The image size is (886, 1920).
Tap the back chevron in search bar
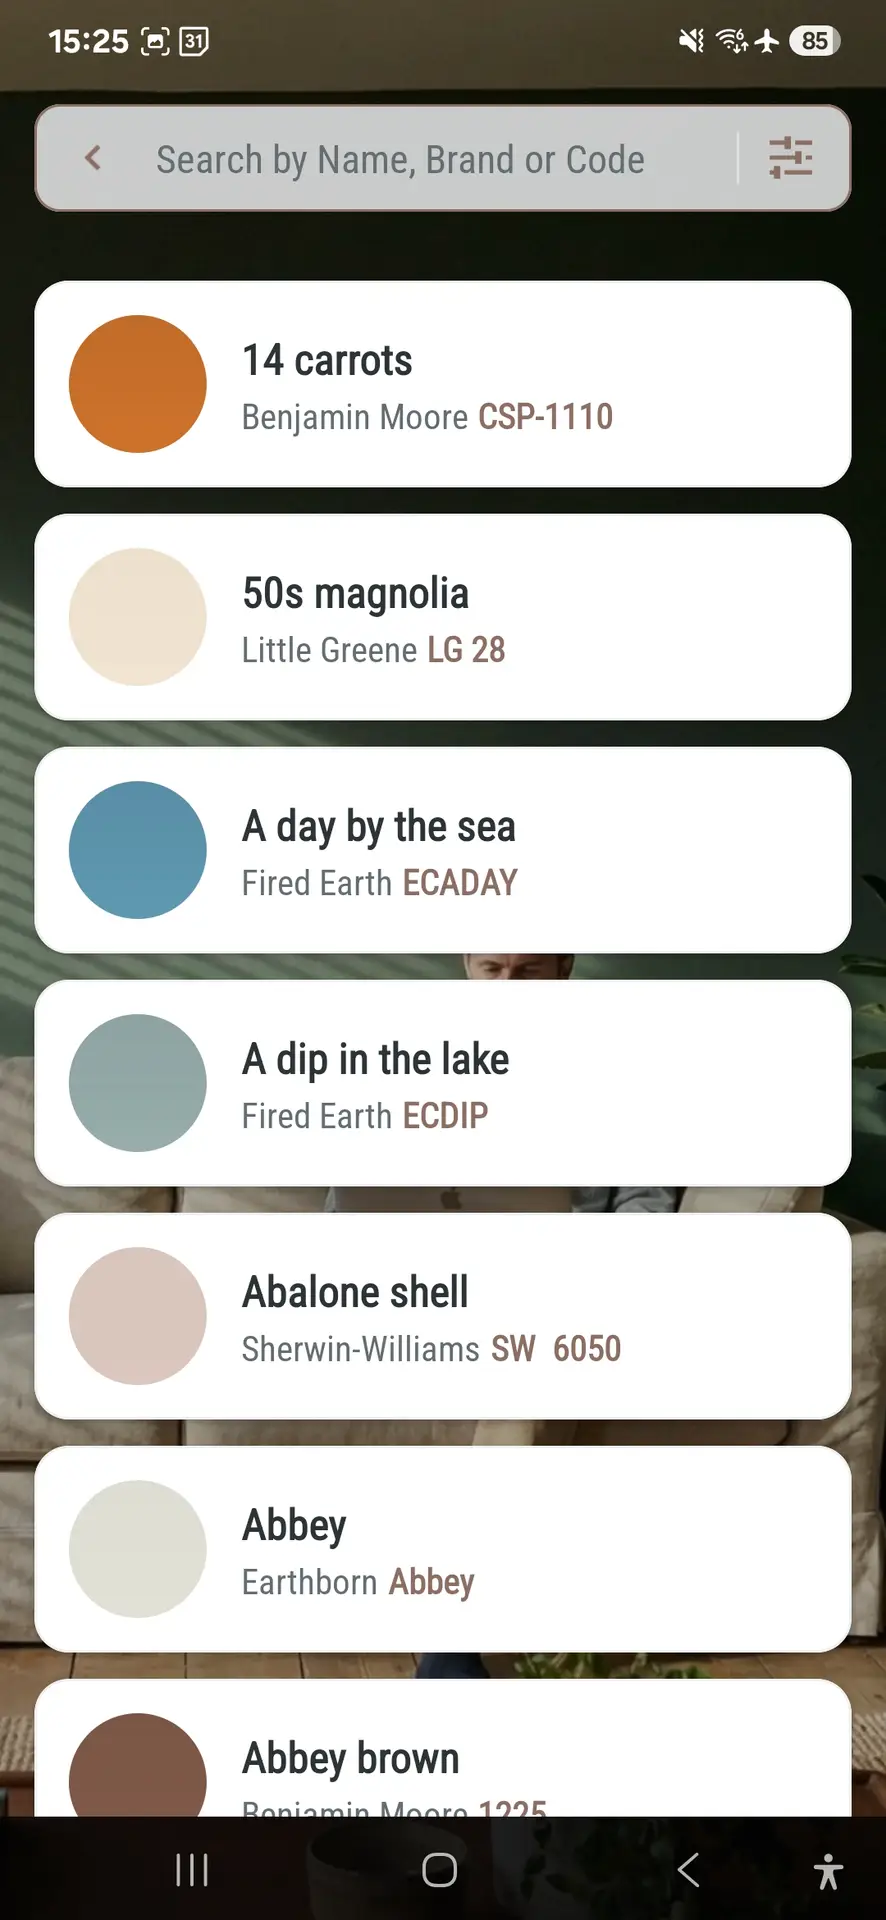(x=93, y=158)
